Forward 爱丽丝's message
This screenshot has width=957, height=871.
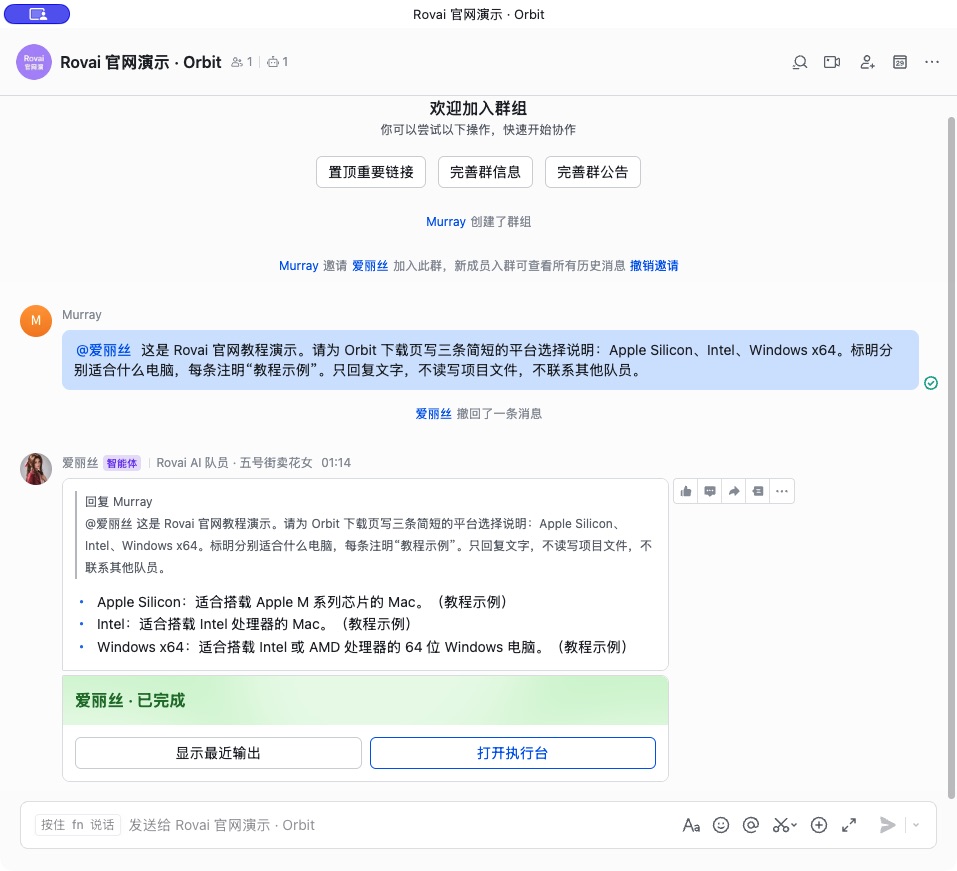(734, 491)
